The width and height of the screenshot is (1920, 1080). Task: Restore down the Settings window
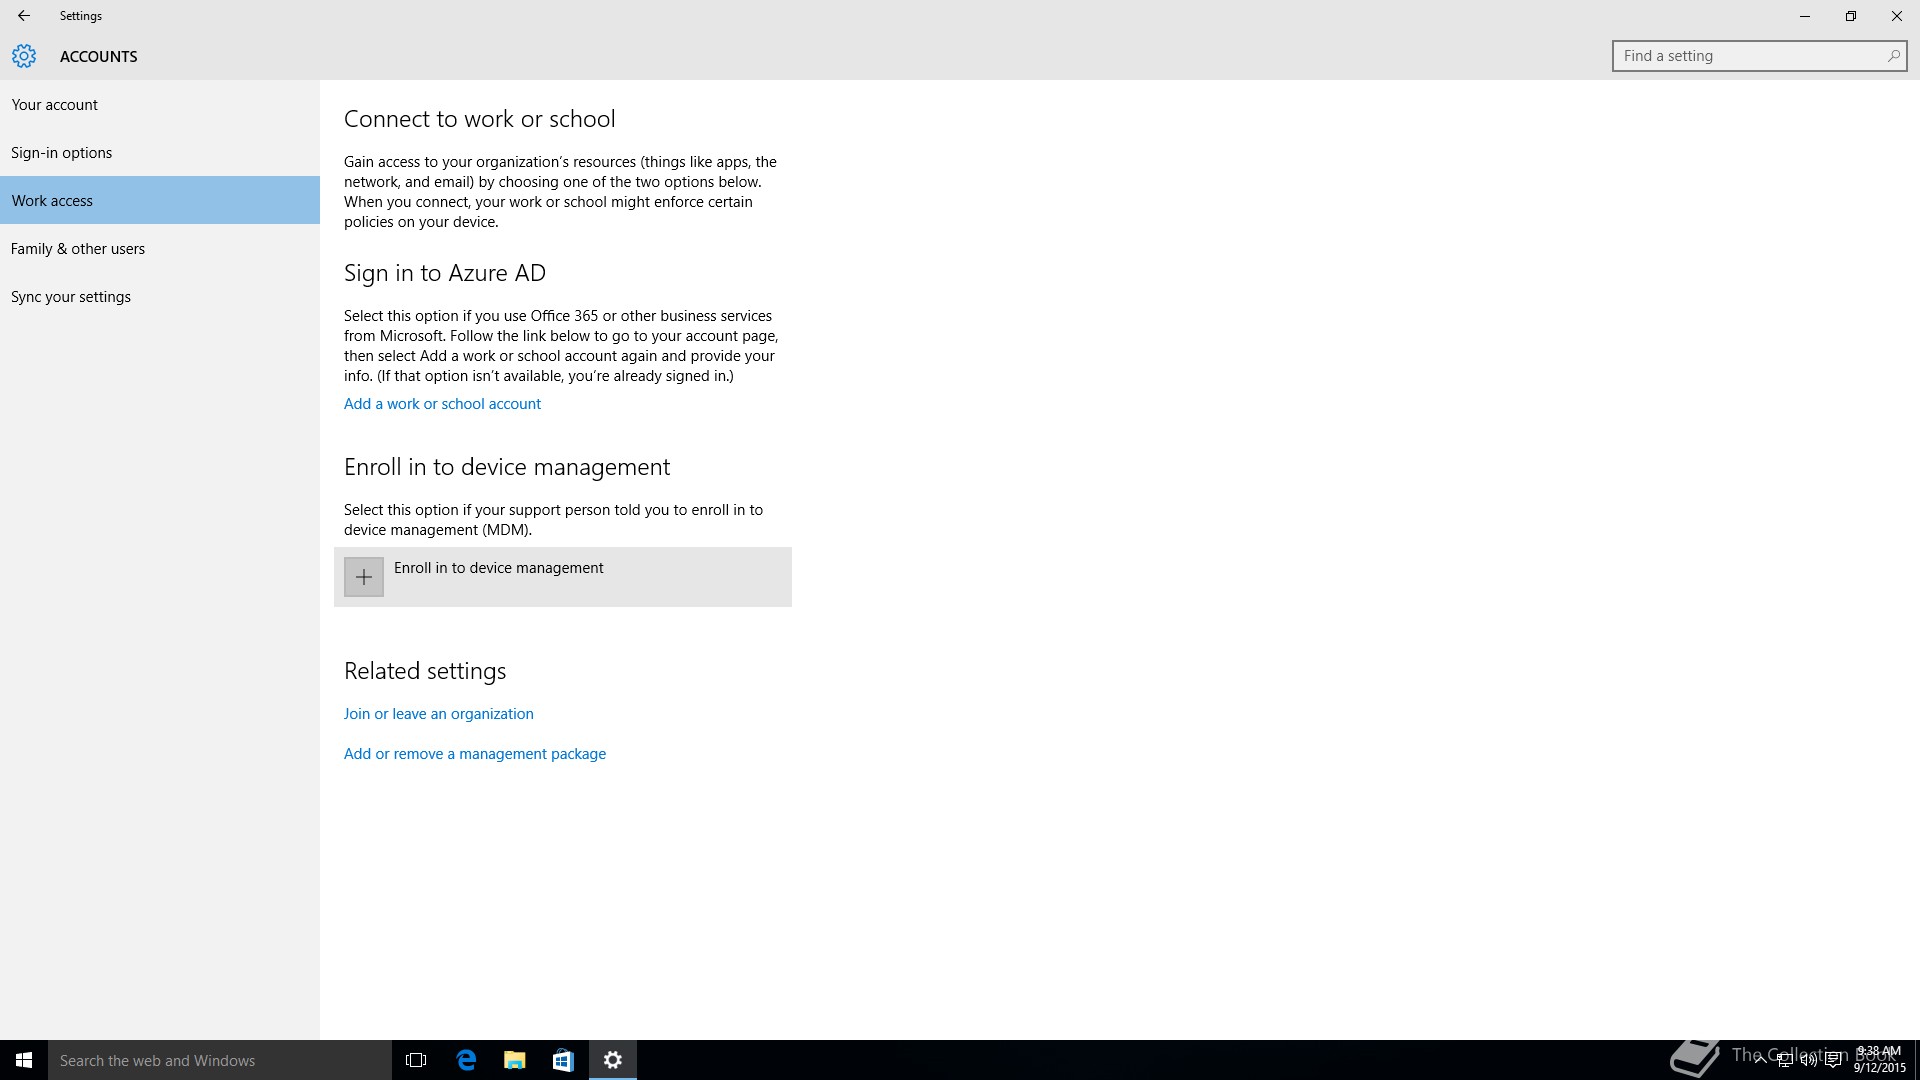1851,16
